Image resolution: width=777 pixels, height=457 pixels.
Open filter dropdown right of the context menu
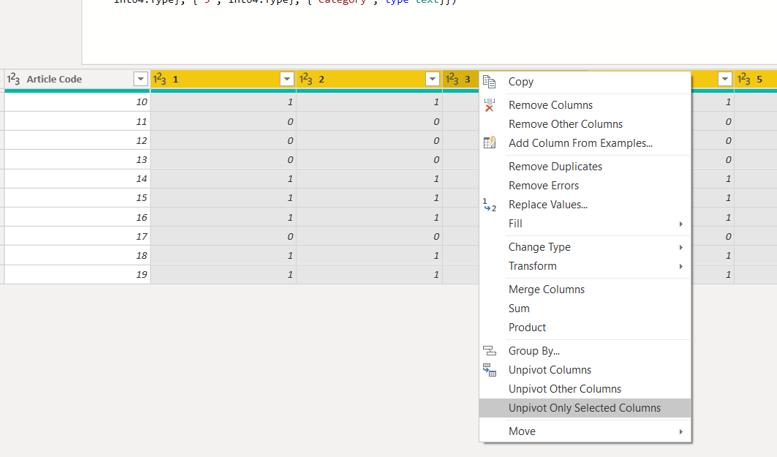click(x=724, y=79)
